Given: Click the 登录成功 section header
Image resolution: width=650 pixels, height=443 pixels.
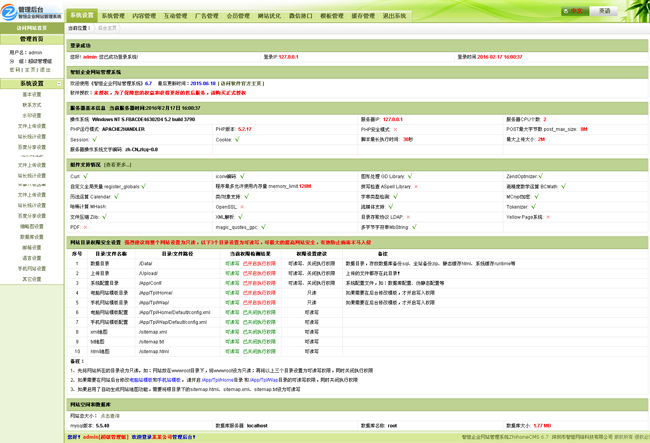Looking at the screenshot, I should coord(357,46).
